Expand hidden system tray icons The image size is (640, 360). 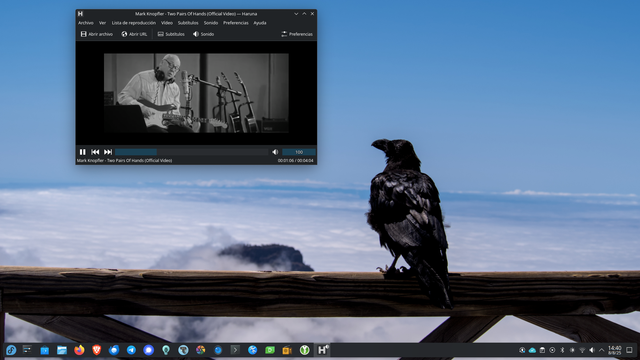[602, 350]
